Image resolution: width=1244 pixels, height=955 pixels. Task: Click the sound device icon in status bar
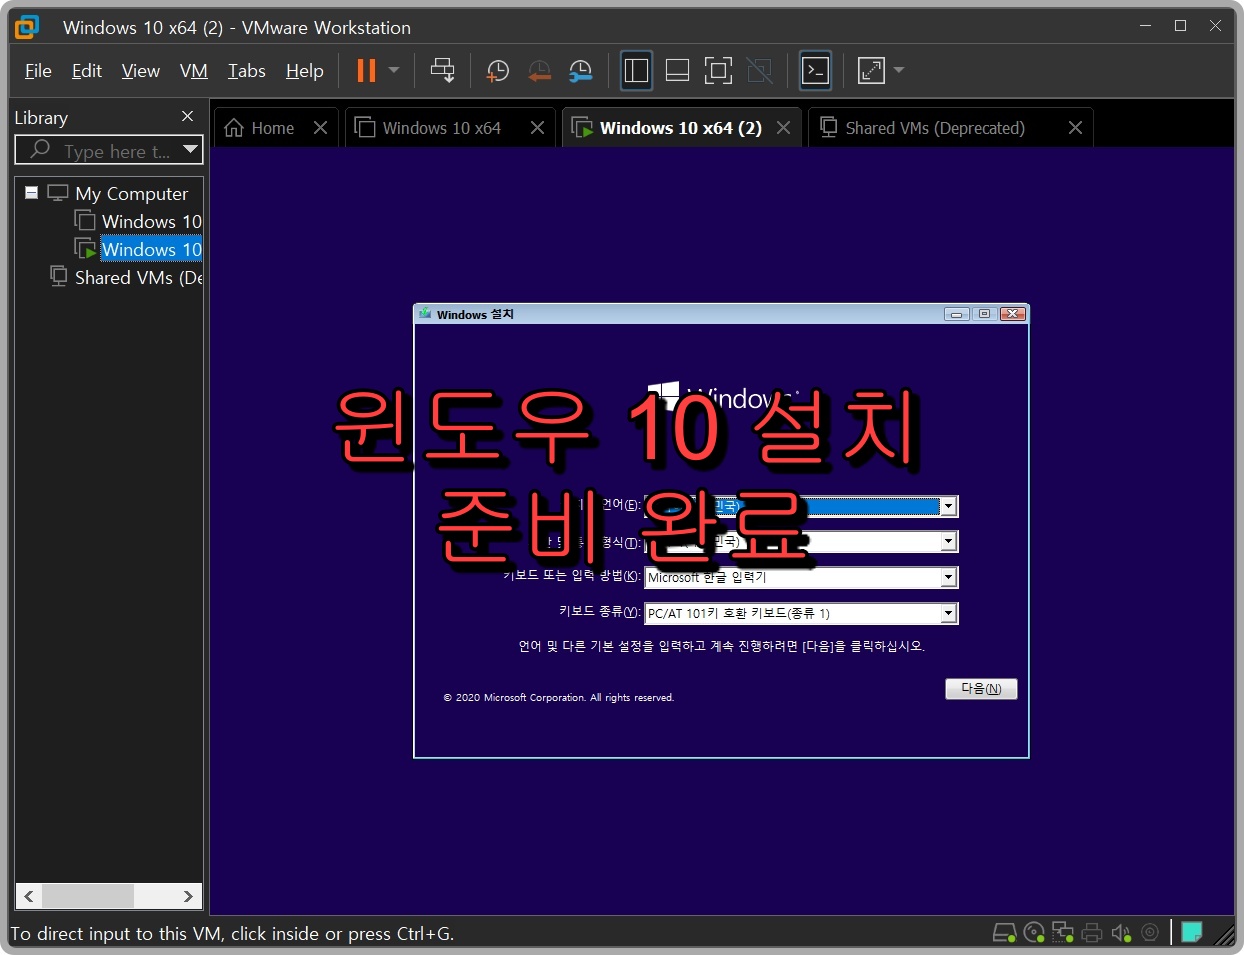(x=1120, y=931)
